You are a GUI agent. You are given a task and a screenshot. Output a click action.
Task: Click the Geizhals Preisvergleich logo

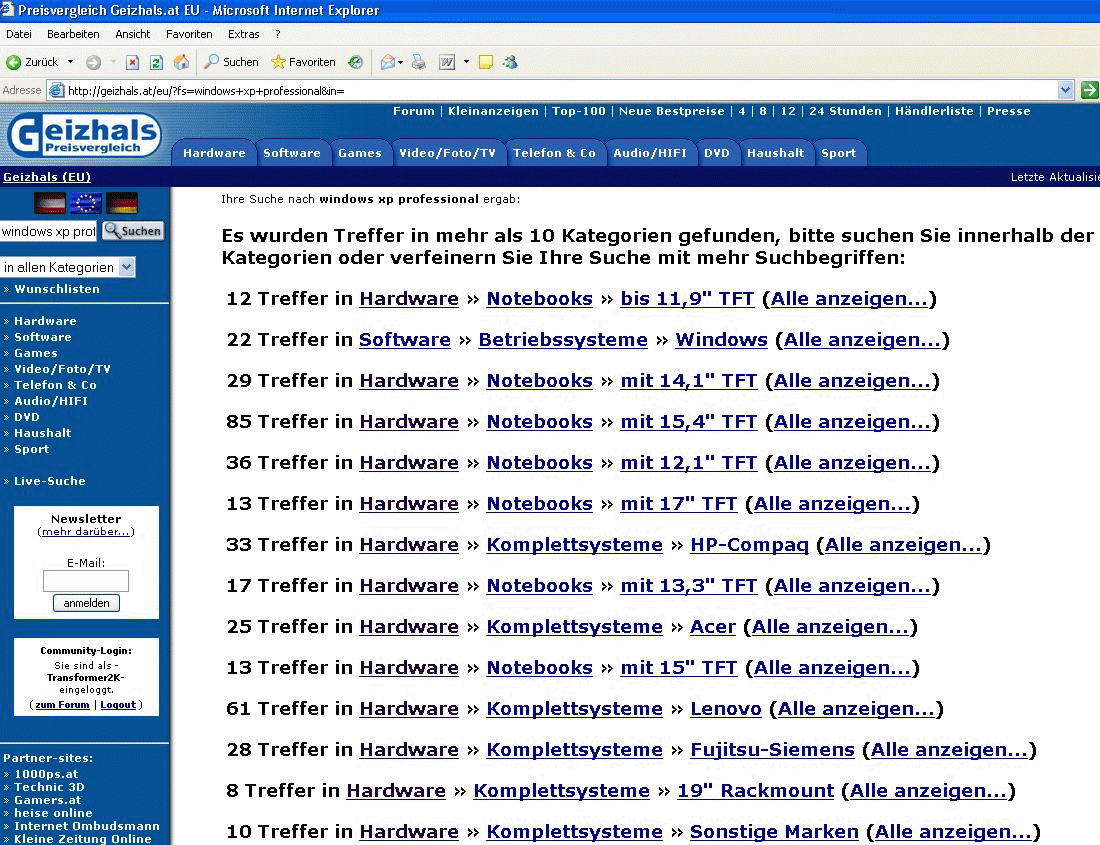[84, 135]
